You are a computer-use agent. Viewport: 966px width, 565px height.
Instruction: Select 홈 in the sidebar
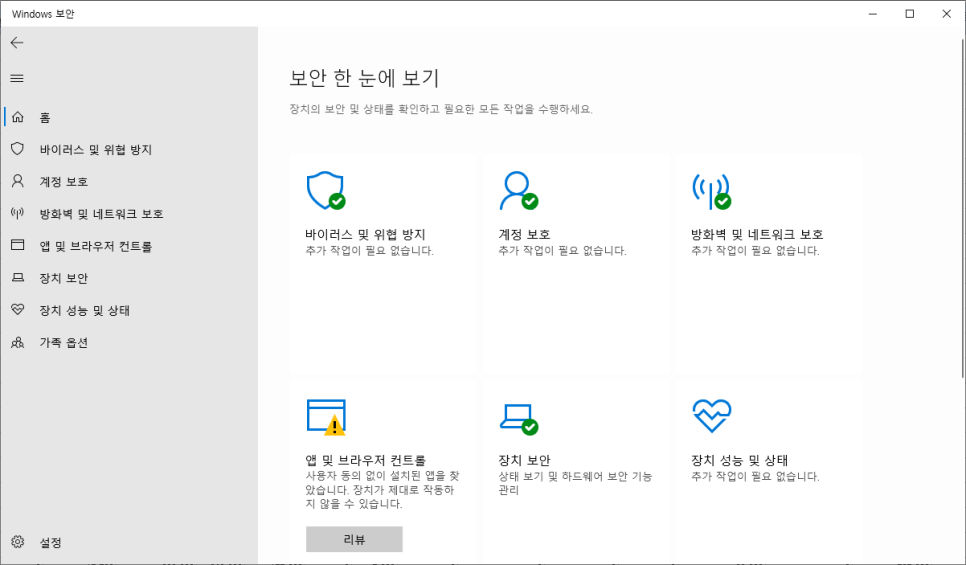pos(45,117)
